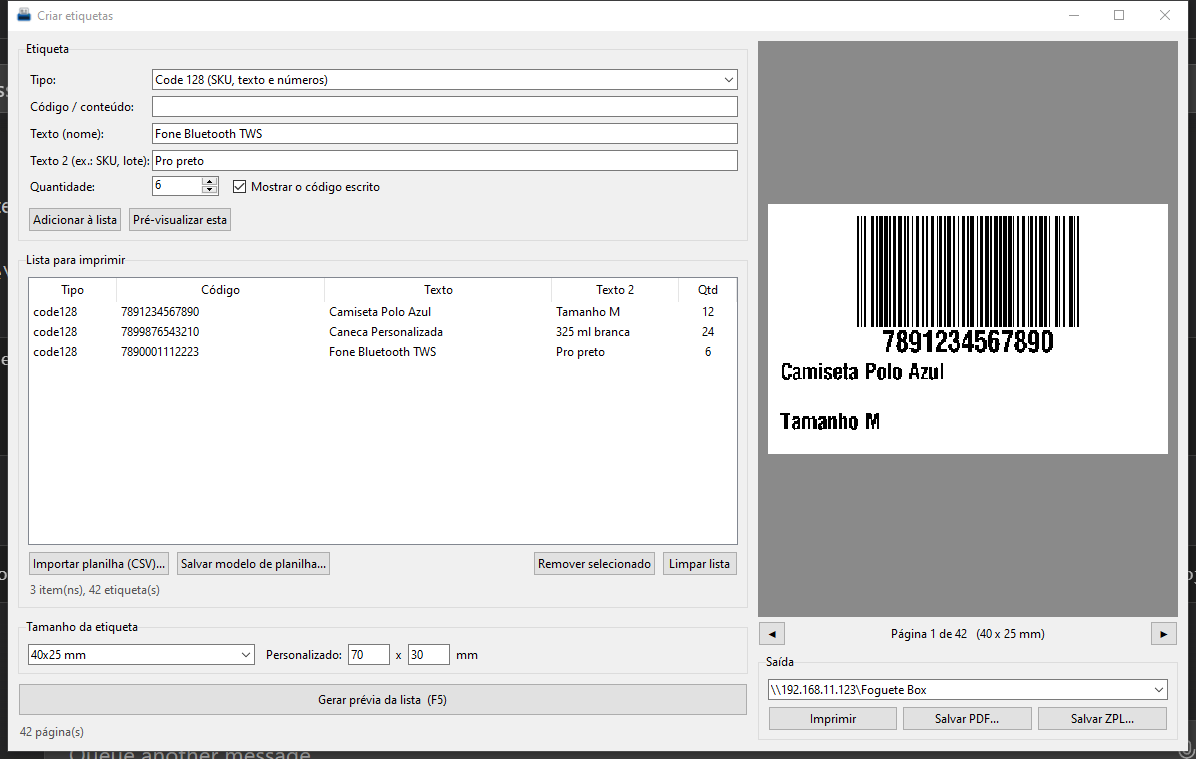
Task: Click the barcode label preview thumbnail
Action: point(967,329)
